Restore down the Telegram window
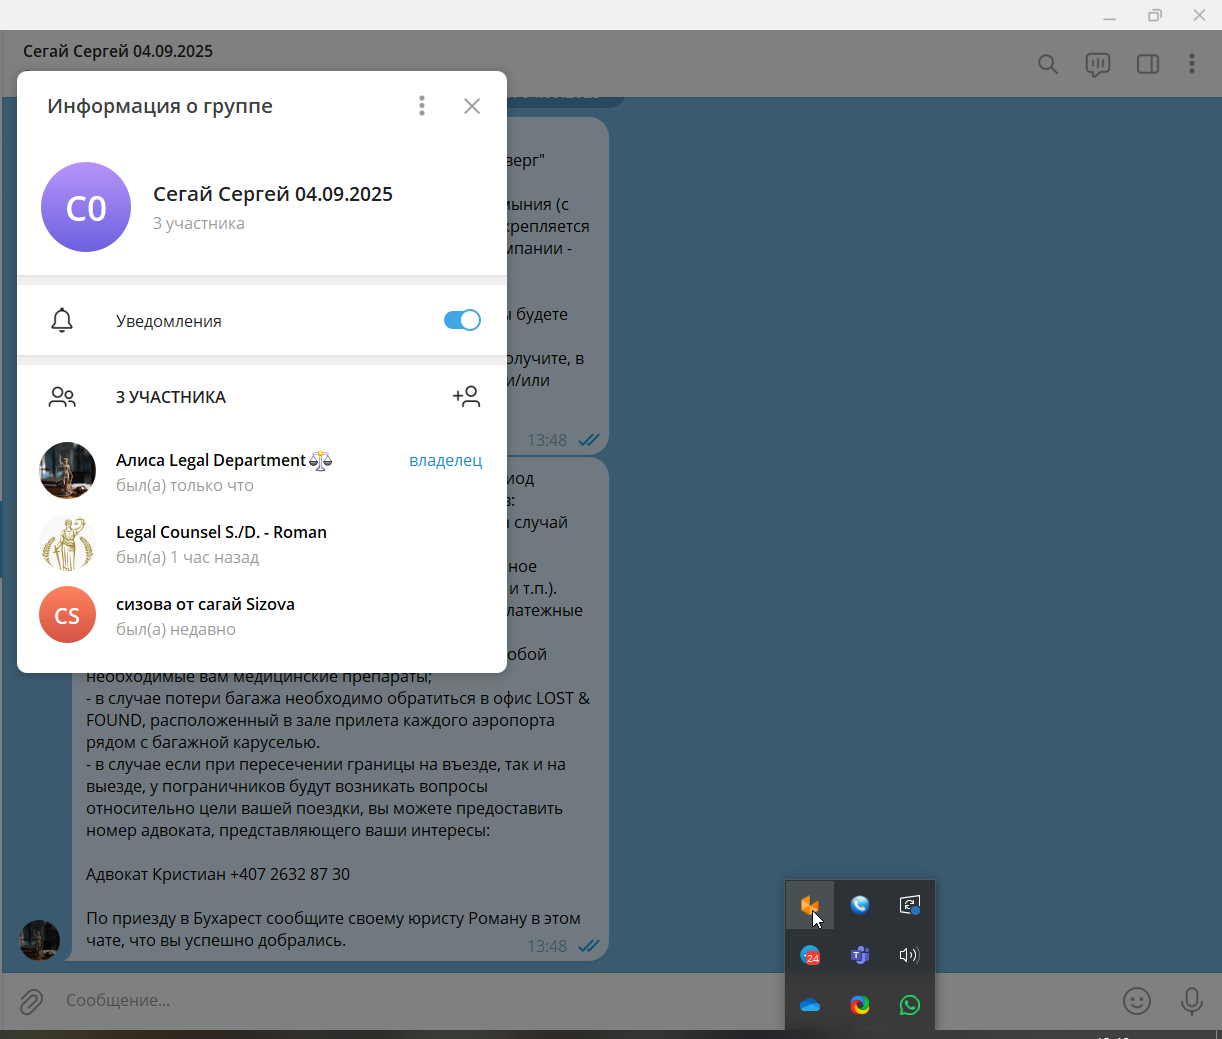Image resolution: width=1222 pixels, height=1039 pixels. (x=1155, y=15)
